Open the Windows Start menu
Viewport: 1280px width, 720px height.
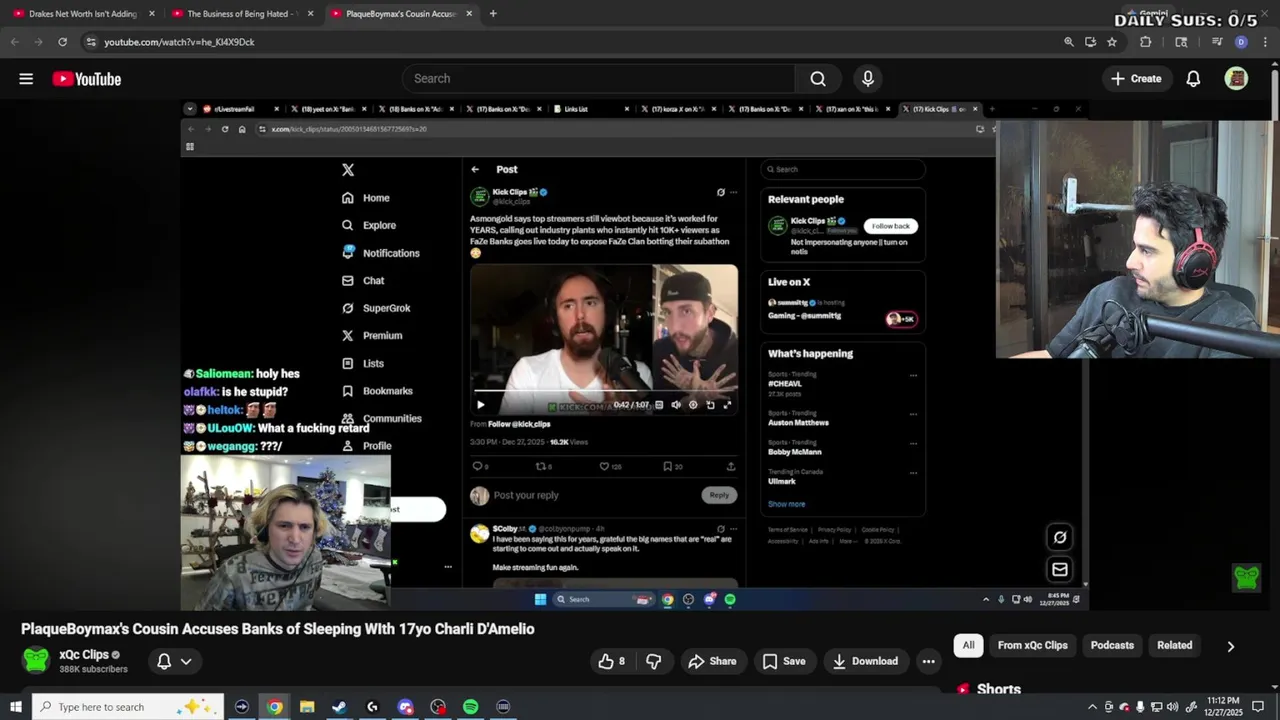pyautogui.click(x=15, y=707)
